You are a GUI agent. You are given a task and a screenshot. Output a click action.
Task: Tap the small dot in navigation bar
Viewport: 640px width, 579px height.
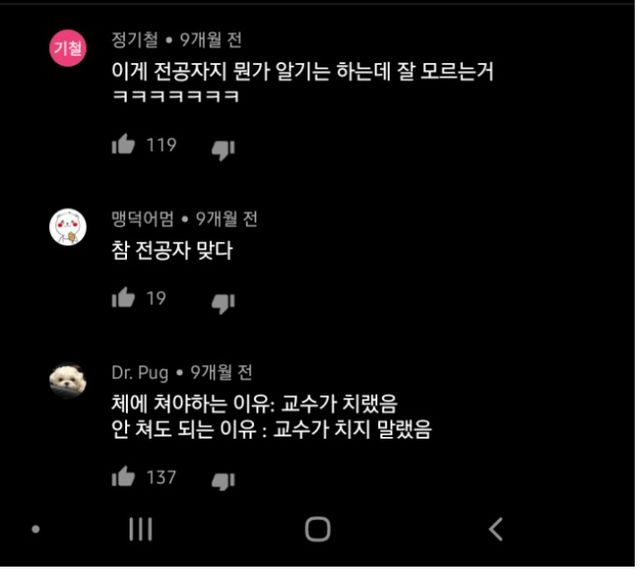(36, 529)
